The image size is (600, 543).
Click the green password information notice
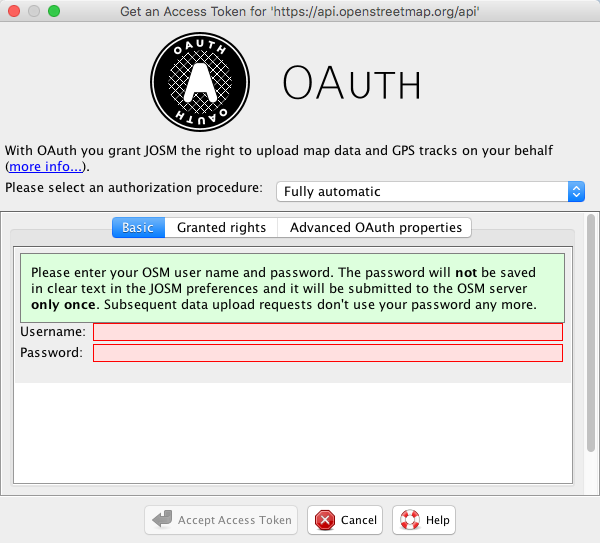tap(292, 288)
